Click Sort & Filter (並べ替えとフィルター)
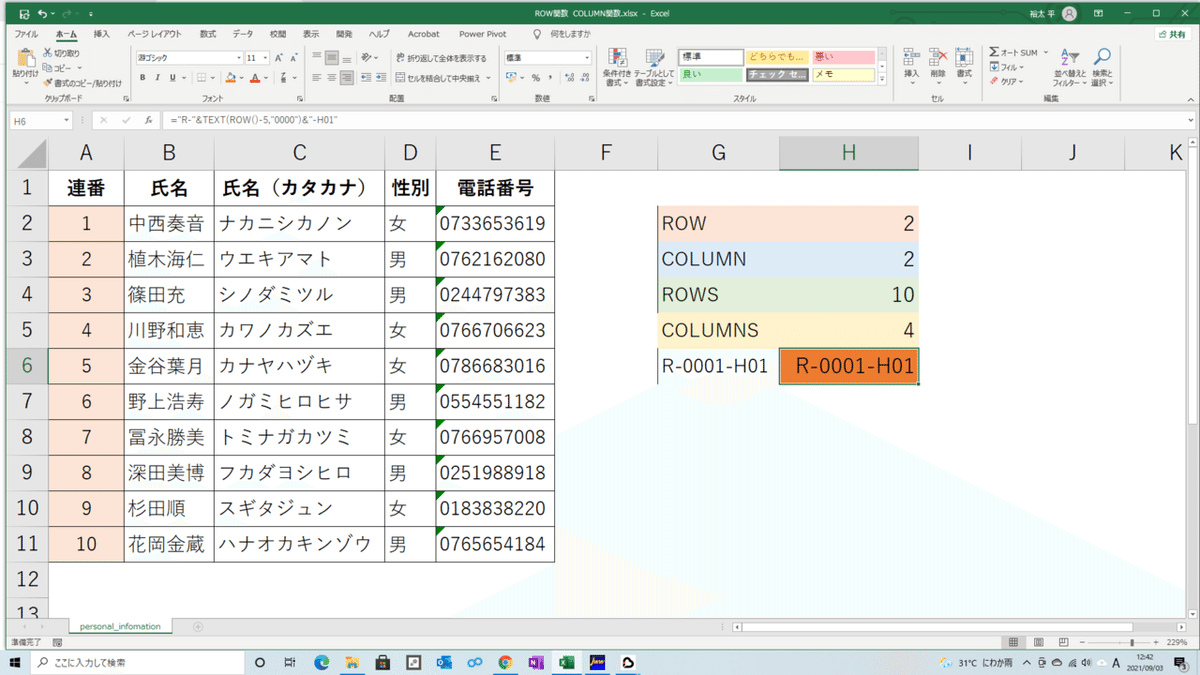Viewport: 1200px width, 675px height. [1069, 67]
